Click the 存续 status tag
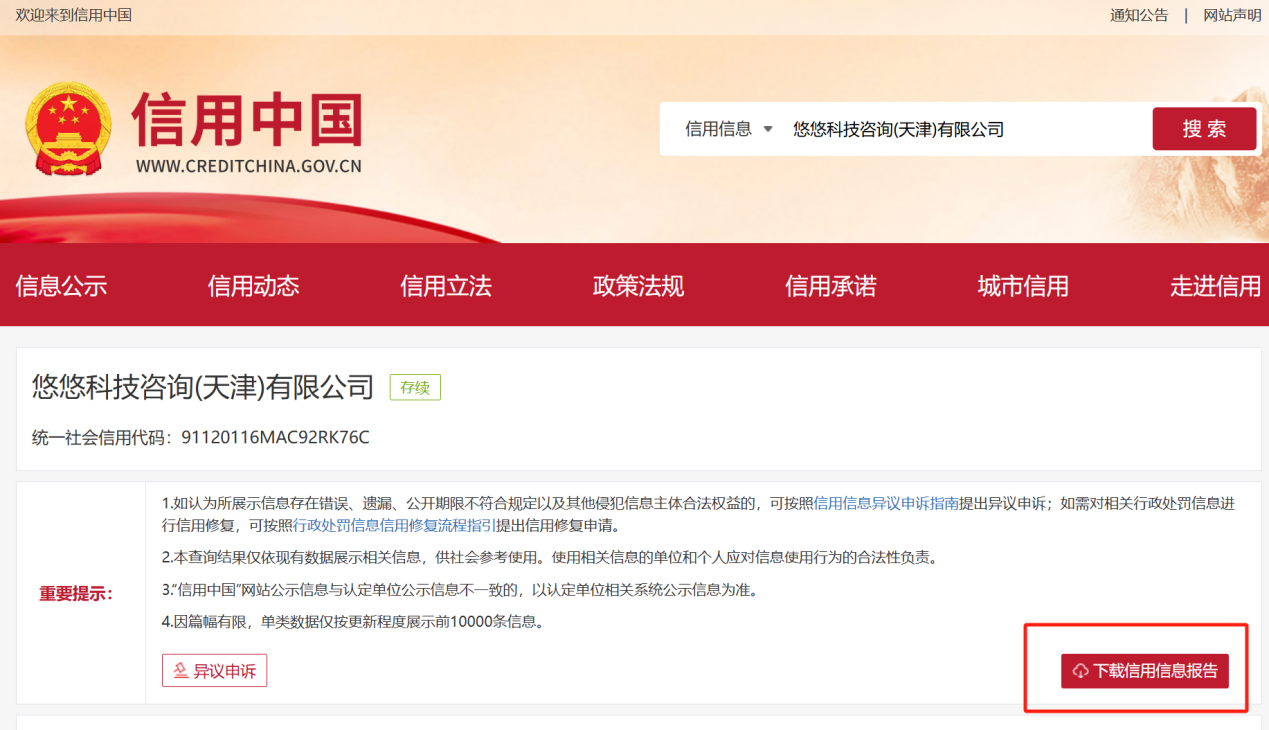Image resolution: width=1269 pixels, height=730 pixels. pyautogui.click(x=415, y=387)
